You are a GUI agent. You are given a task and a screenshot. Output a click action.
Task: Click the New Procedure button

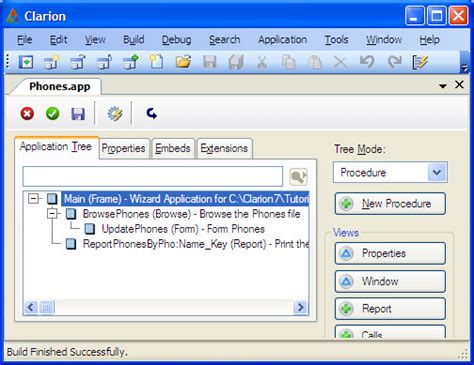click(x=390, y=203)
